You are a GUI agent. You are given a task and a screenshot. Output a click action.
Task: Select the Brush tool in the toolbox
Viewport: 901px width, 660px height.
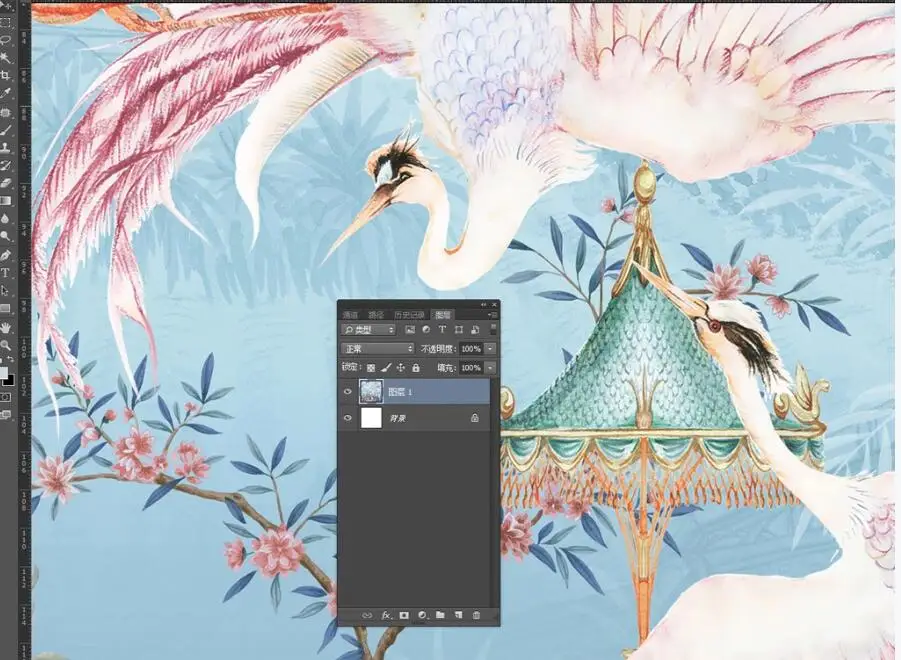tap(6, 130)
